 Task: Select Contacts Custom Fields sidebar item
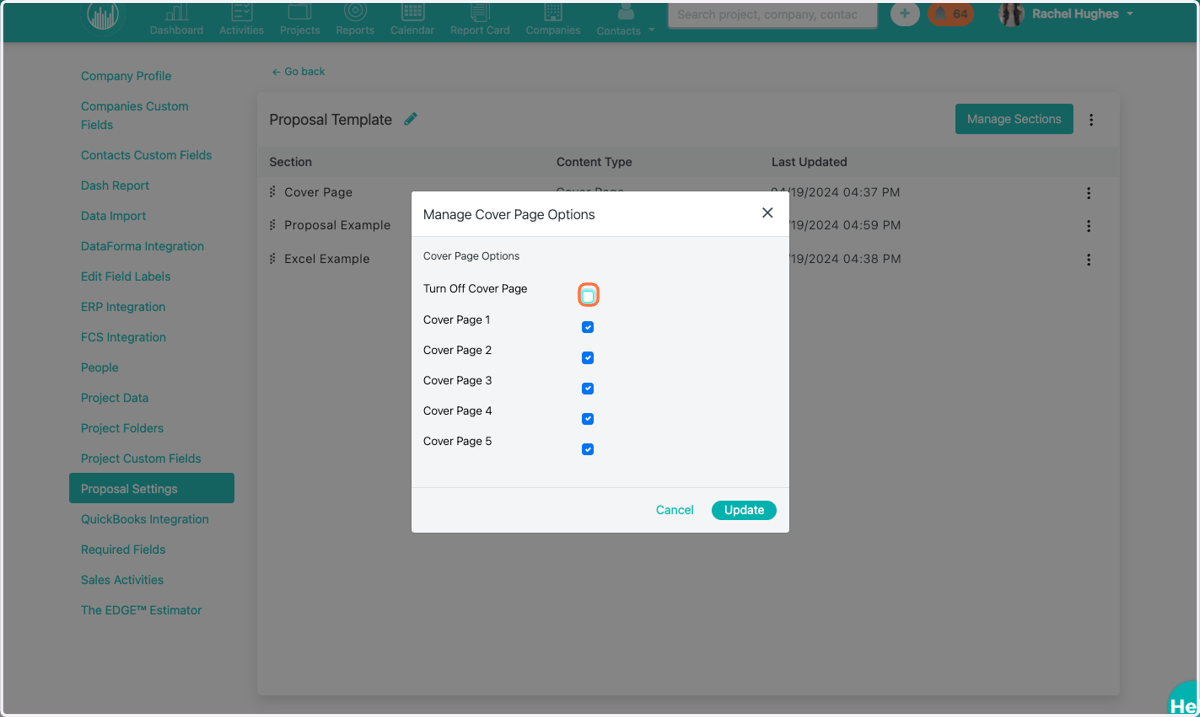tap(146, 155)
